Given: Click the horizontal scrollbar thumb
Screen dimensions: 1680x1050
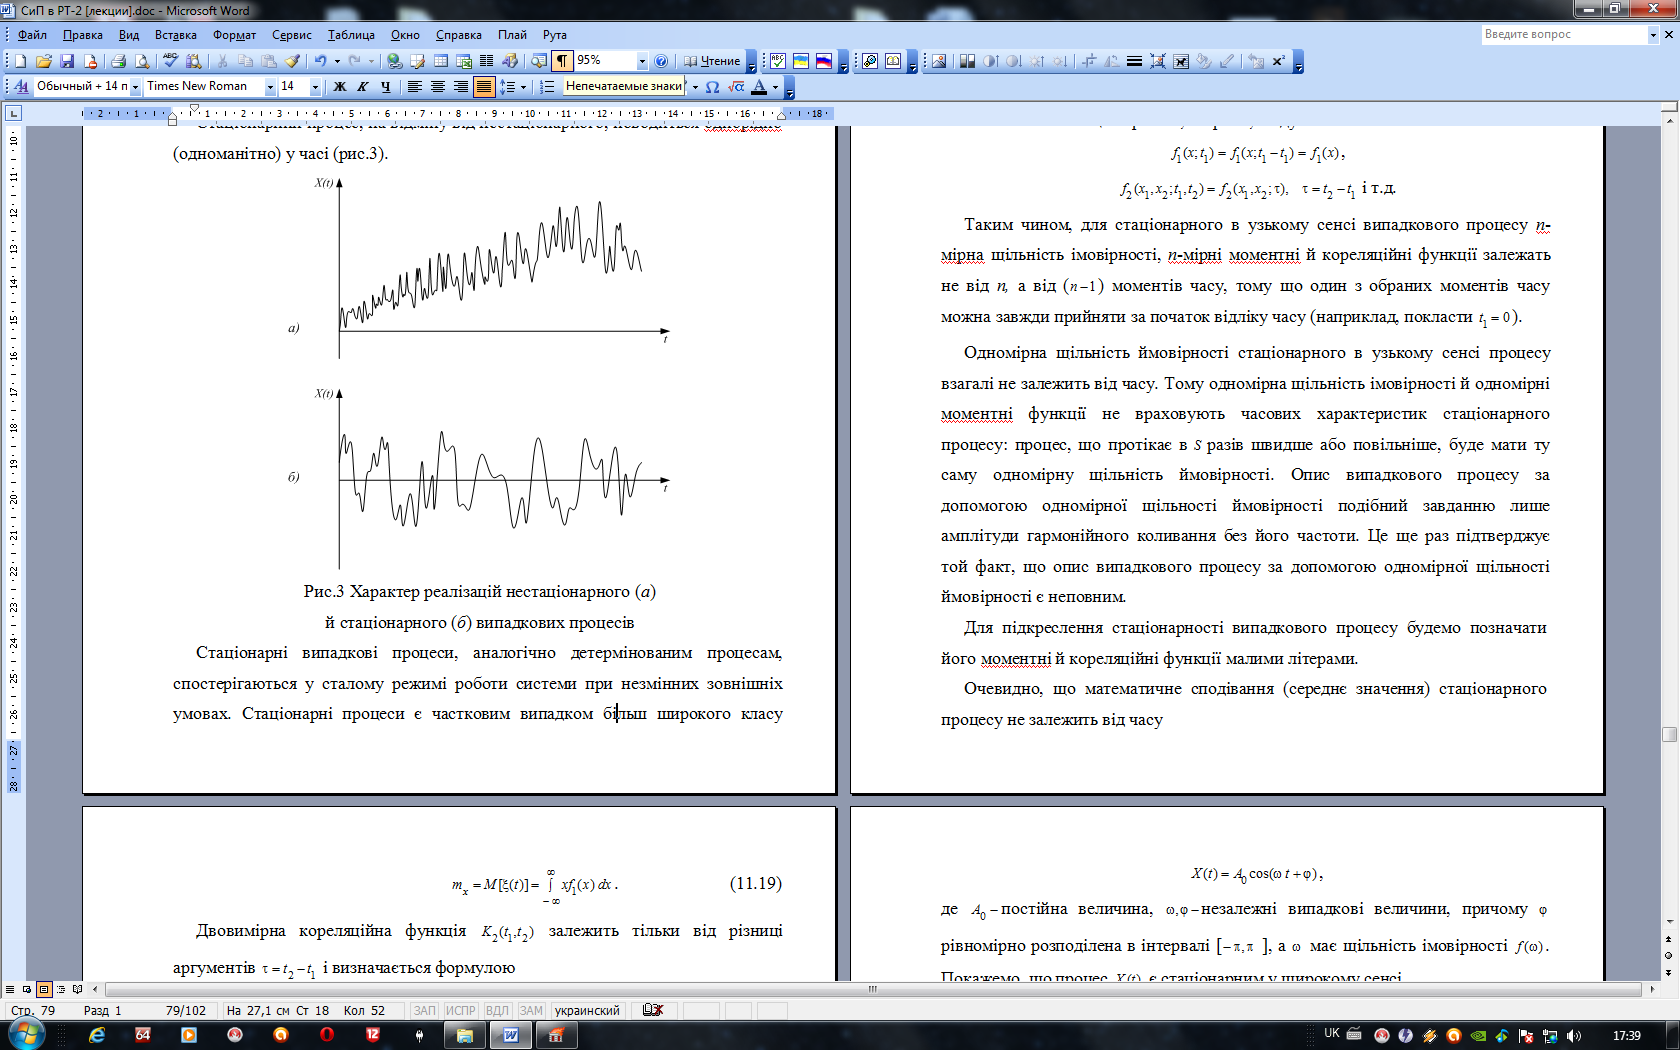Looking at the screenshot, I should [x=873, y=989].
